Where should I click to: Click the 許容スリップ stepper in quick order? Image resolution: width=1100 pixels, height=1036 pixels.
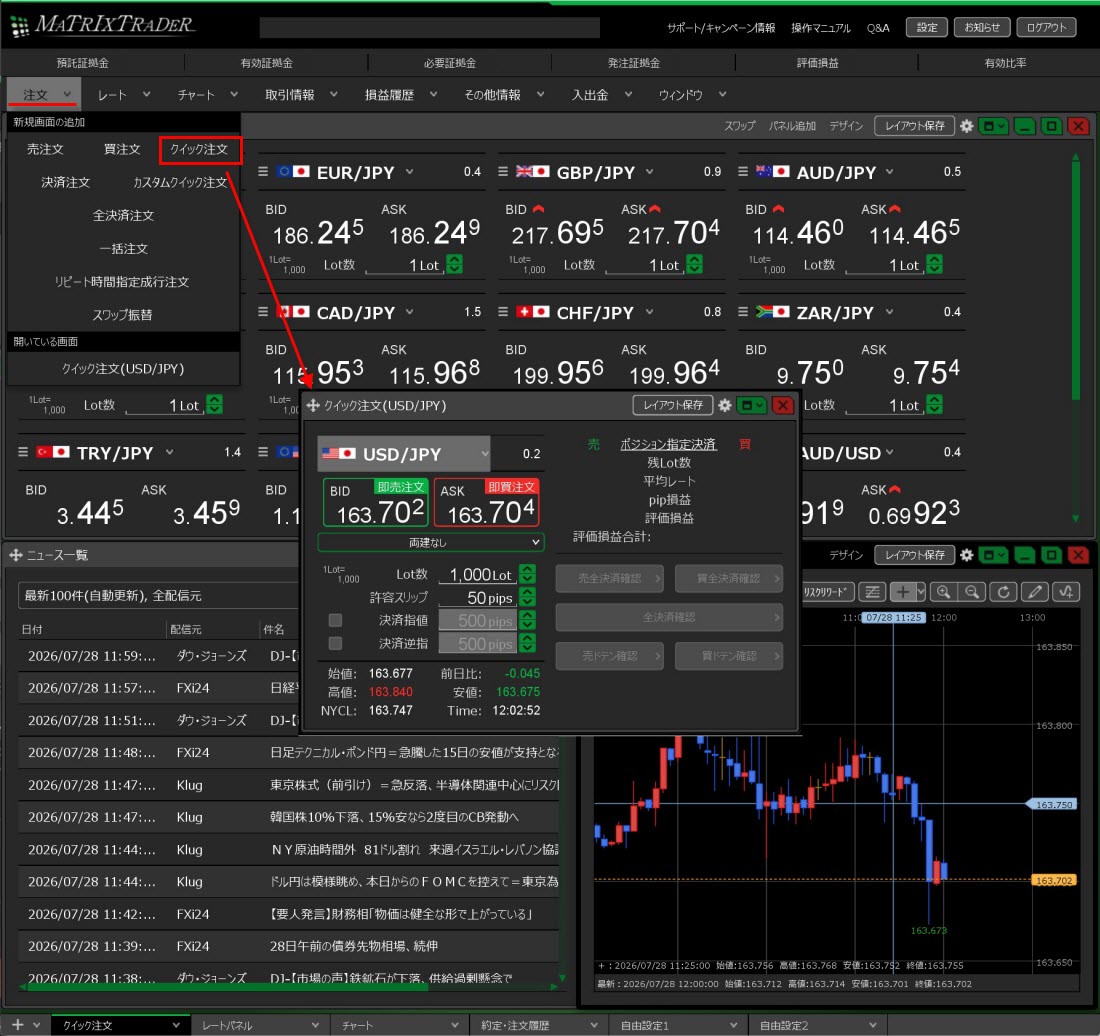(528, 597)
